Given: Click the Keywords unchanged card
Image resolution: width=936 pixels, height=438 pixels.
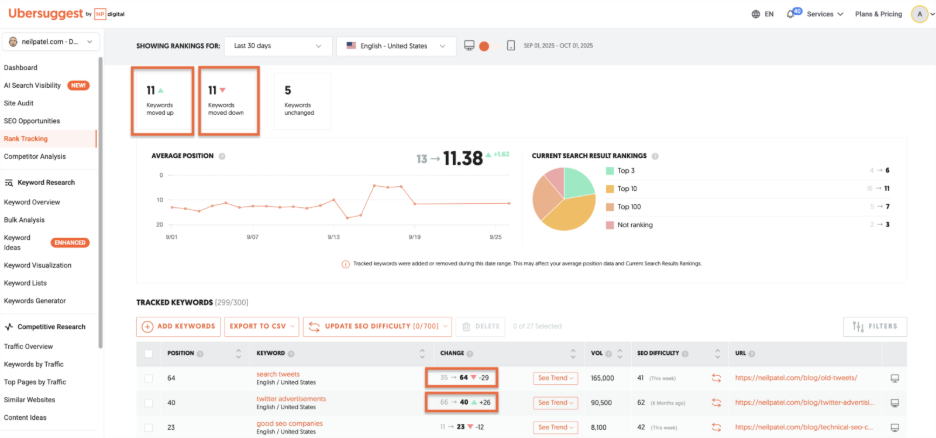Looking at the screenshot, I should (303, 101).
